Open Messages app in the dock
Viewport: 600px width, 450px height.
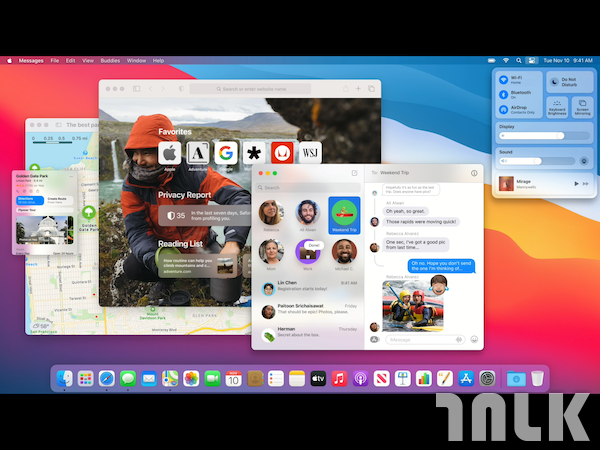(x=128, y=378)
